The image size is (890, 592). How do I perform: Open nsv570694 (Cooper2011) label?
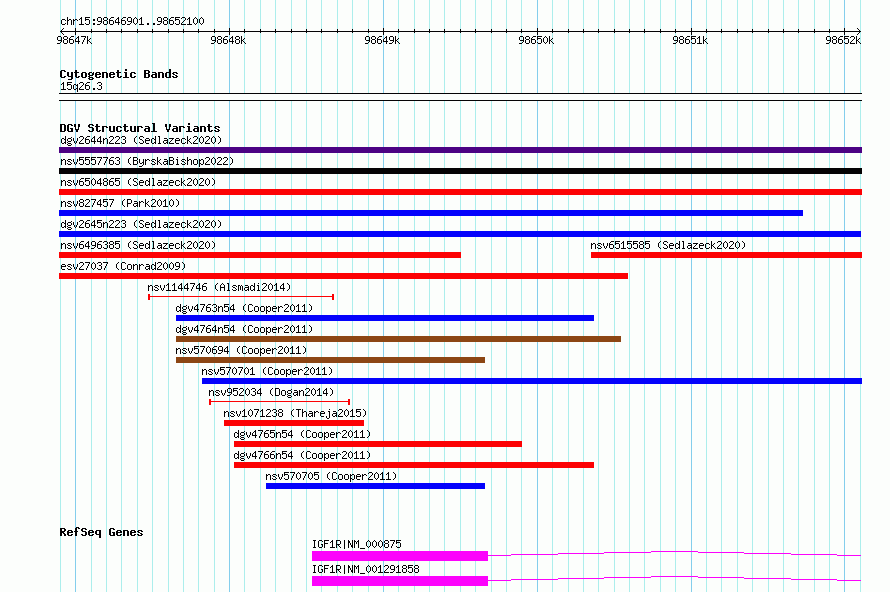tap(241, 350)
